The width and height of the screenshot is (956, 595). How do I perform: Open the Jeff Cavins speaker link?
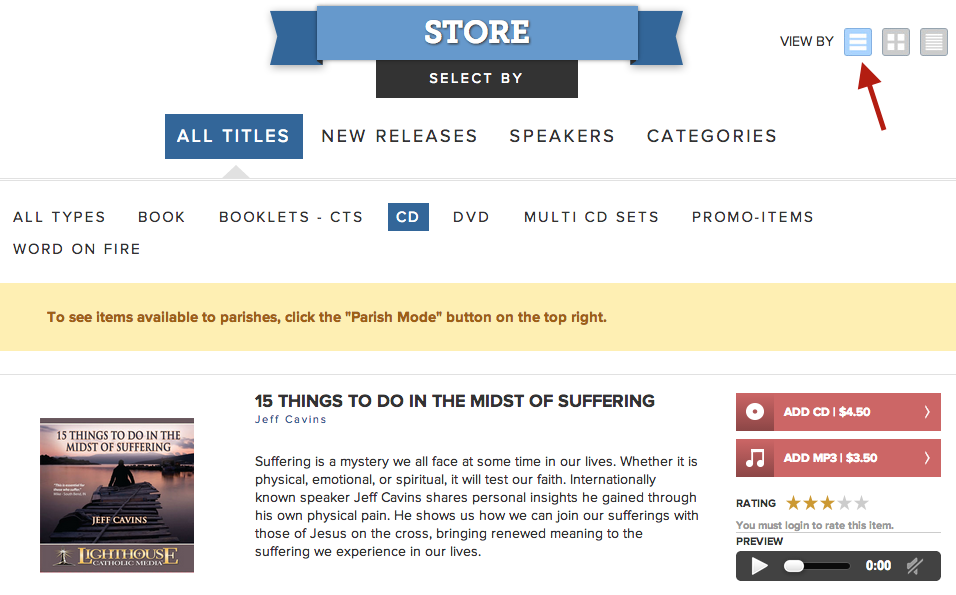pos(291,419)
